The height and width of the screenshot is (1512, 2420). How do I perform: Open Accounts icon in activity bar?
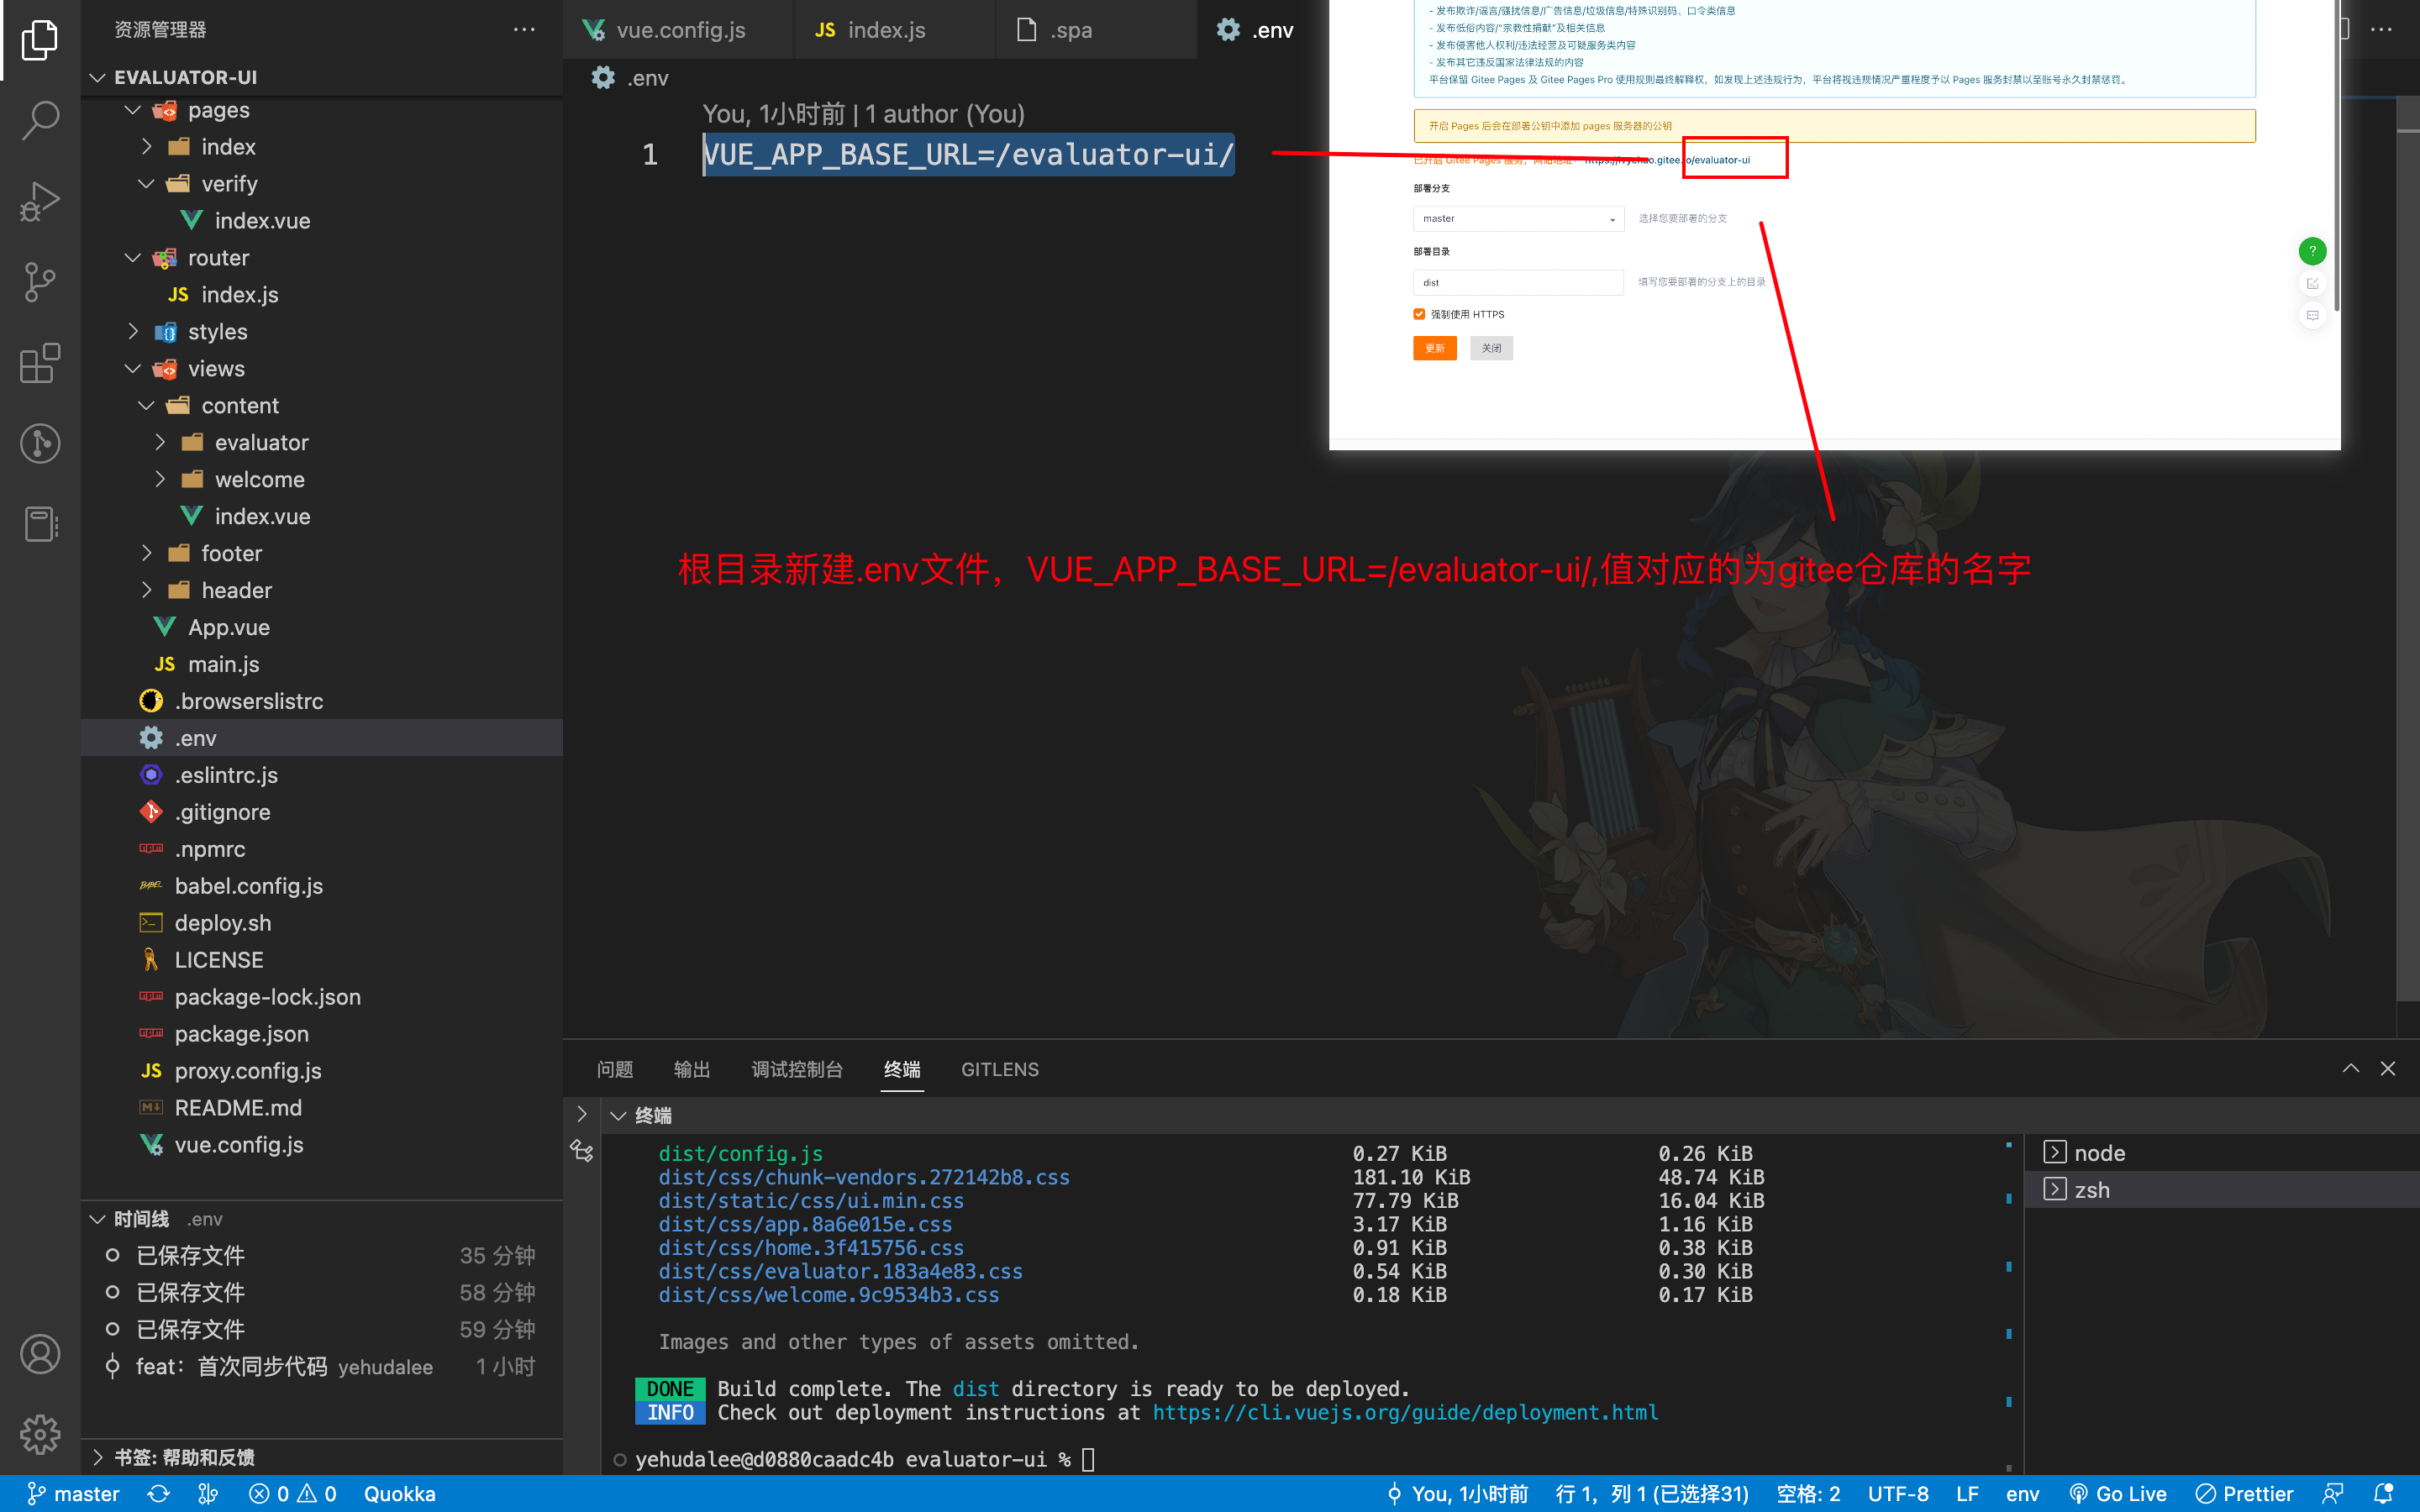coord(40,1354)
